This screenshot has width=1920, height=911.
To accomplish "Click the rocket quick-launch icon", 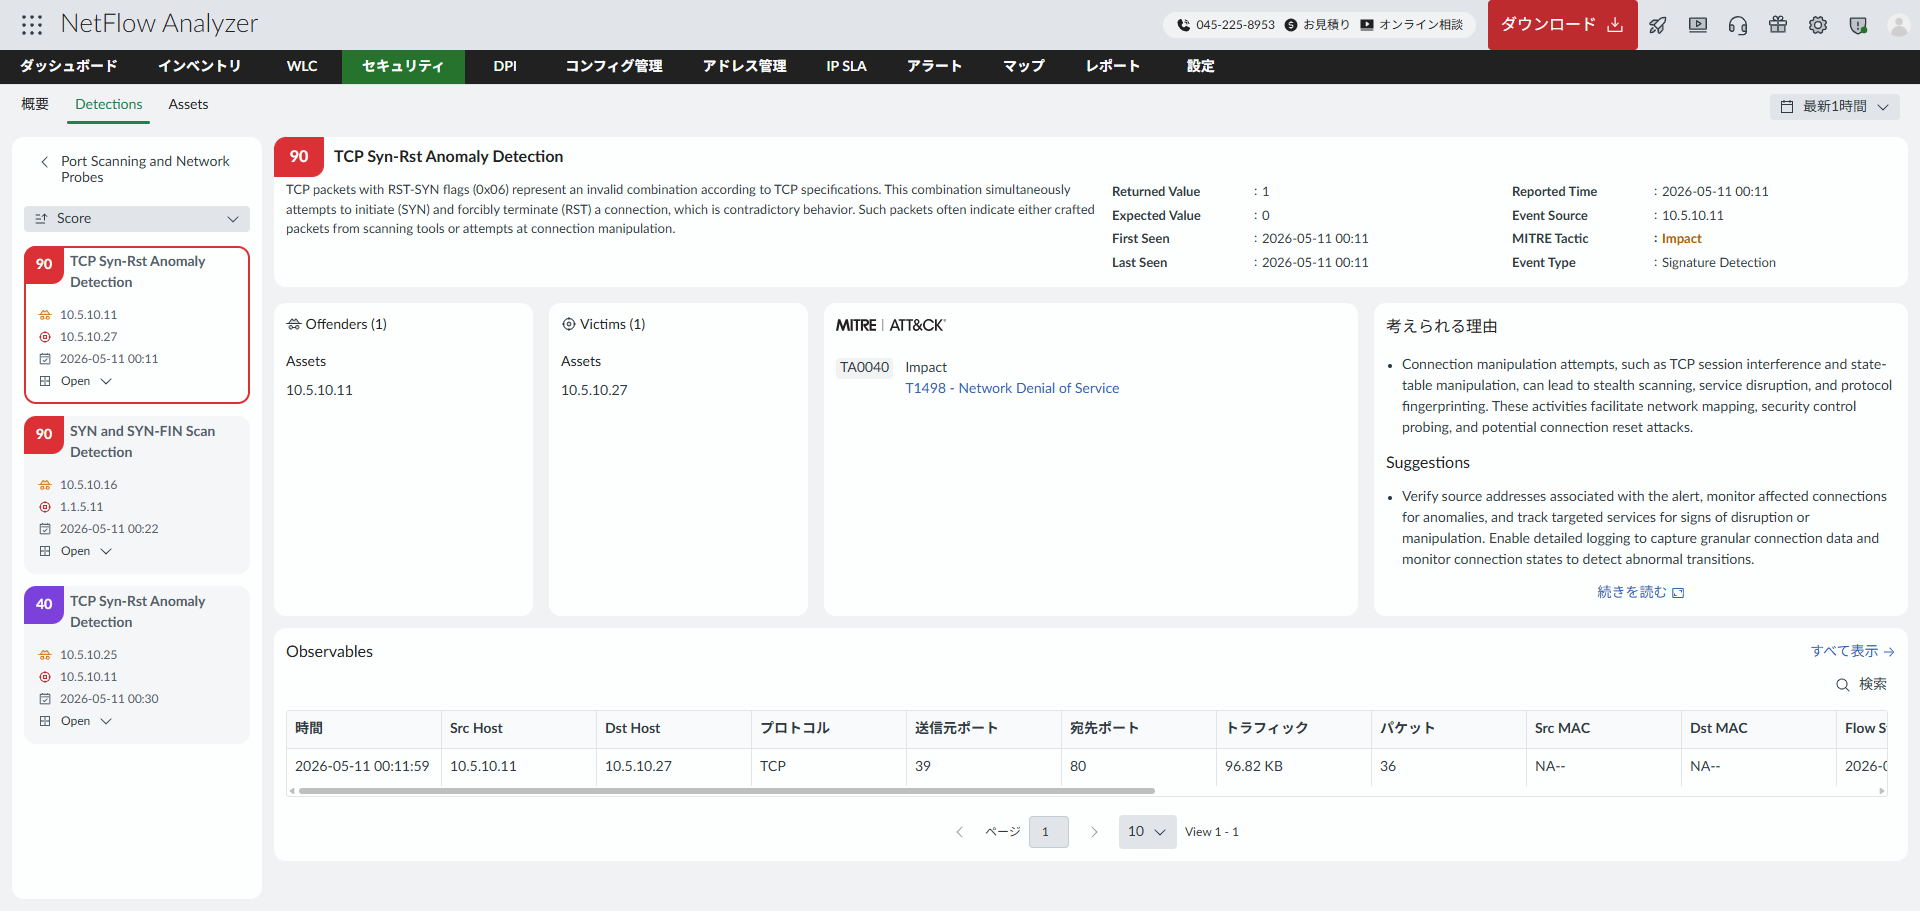I will [x=1658, y=25].
